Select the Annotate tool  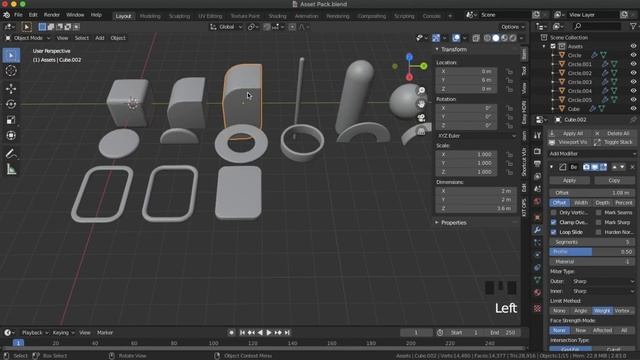[x=11, y=153]
